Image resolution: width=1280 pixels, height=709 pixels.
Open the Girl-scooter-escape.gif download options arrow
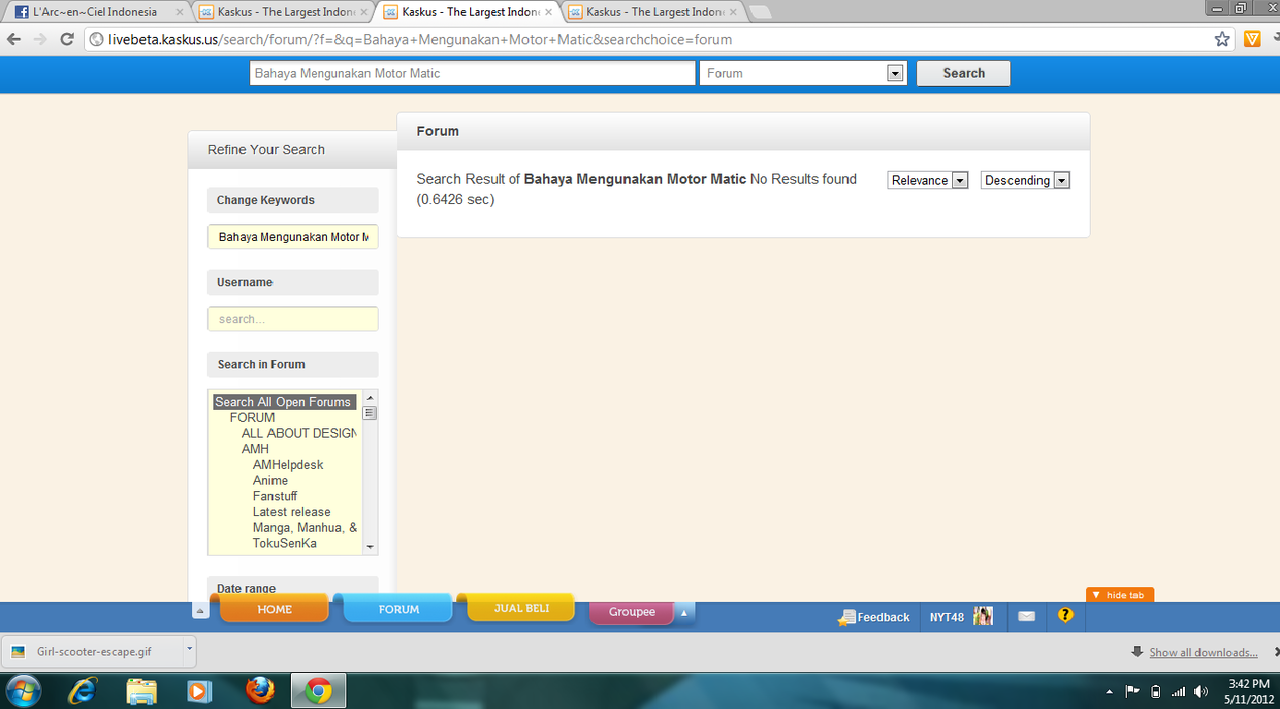pyautogui.click(x=188, y=650)
